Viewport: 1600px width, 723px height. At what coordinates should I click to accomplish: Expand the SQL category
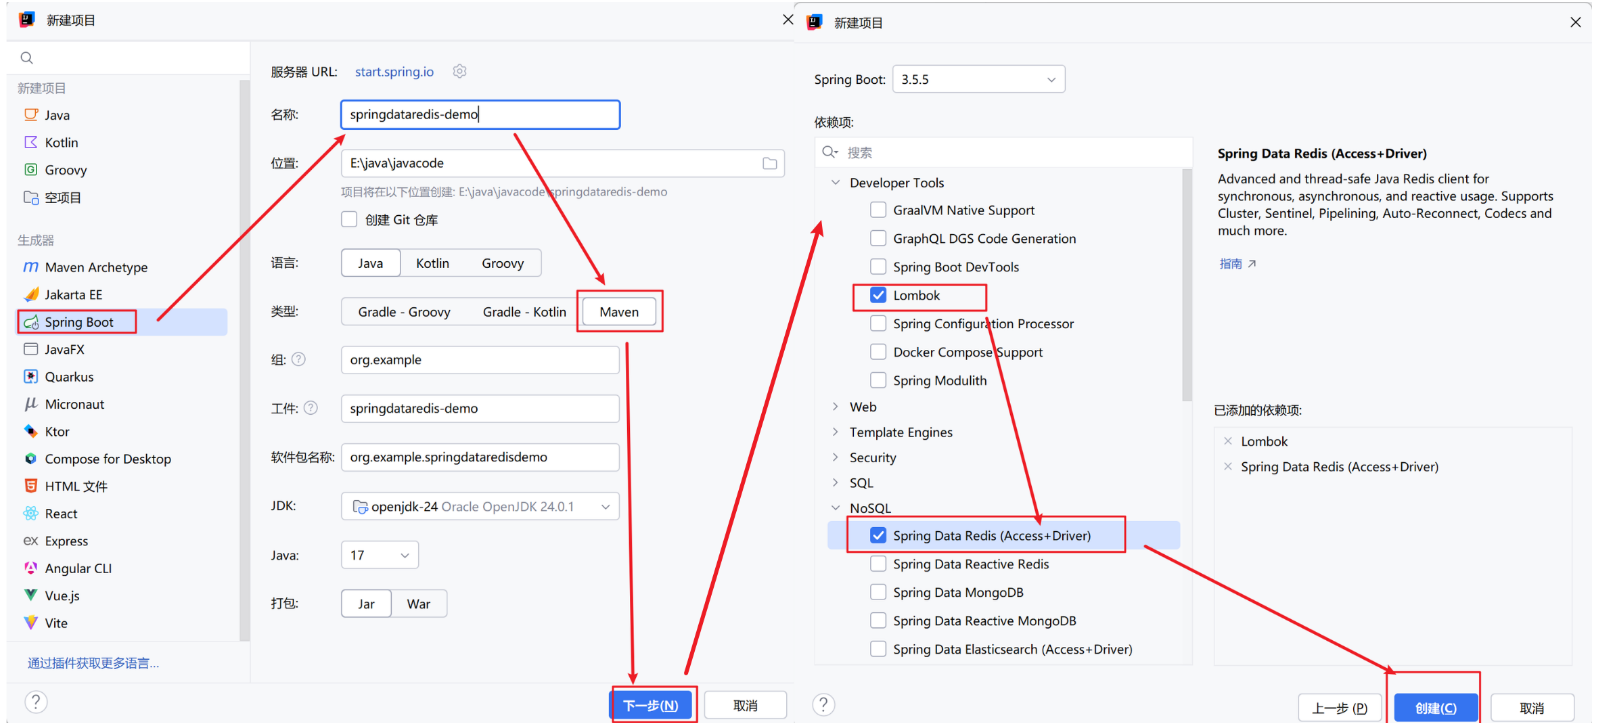point(836,482)
